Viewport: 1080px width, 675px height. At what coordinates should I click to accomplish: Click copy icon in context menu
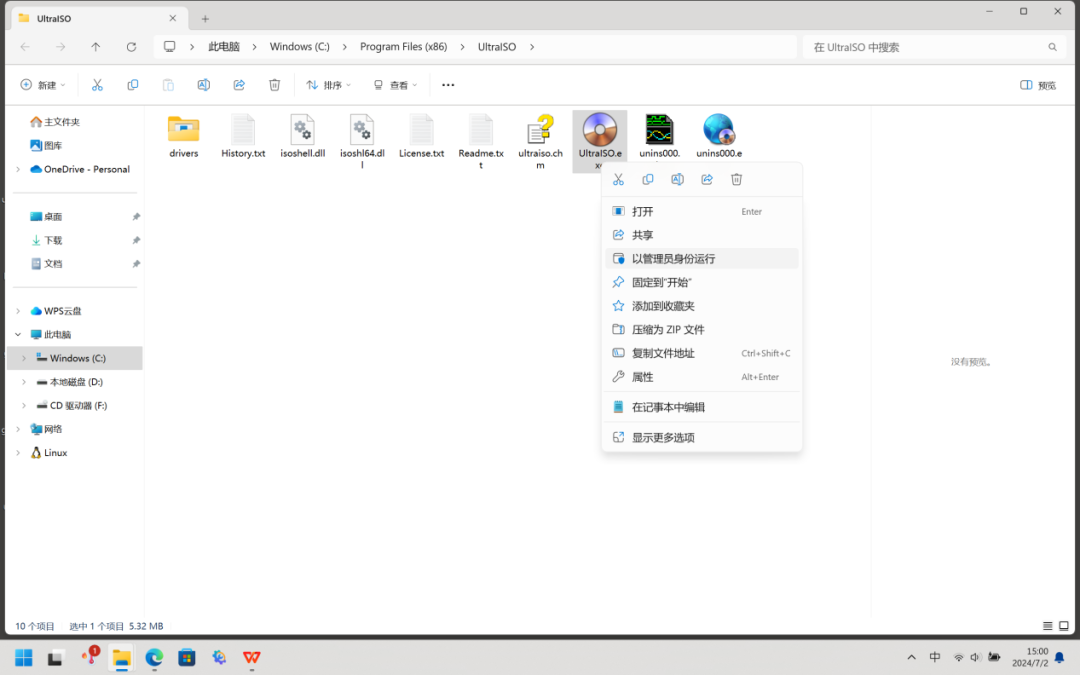(x=648, y=180)
